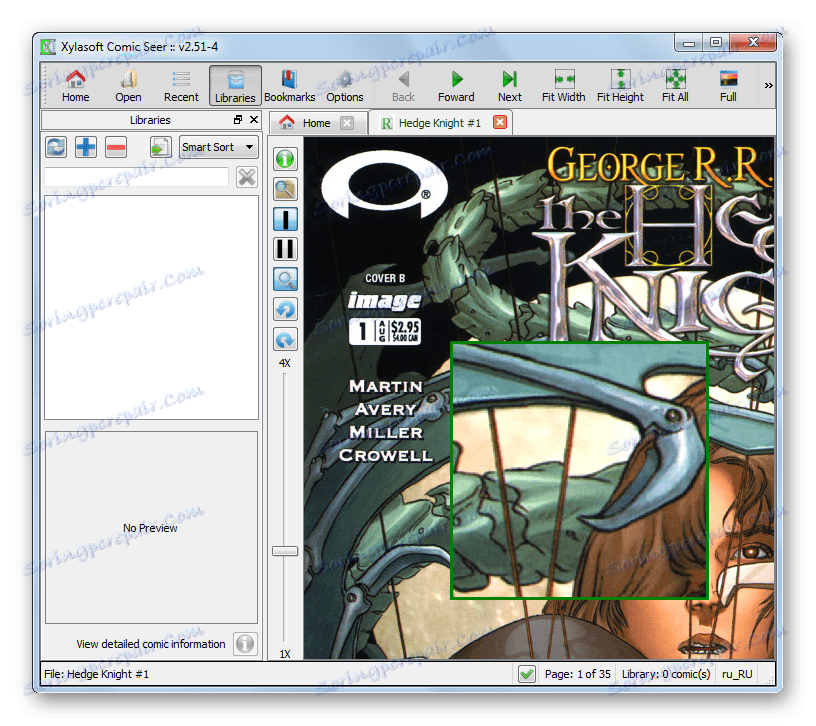Image resolution: width=816 pixels, height=726 pixels.
Task: Add a new library with plus icon
Action: click(86, 147)
